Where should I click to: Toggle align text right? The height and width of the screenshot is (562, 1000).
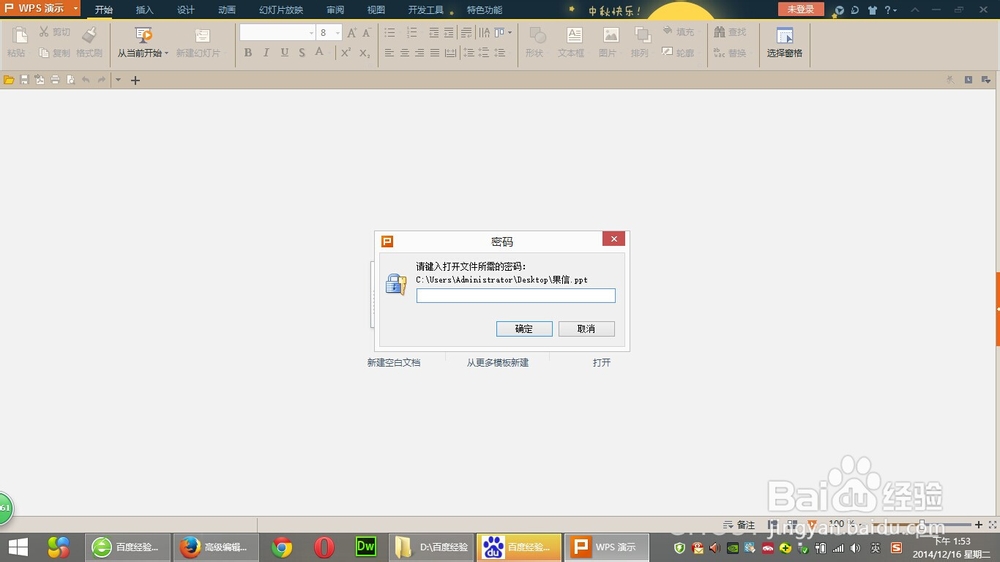click(420, 53)
